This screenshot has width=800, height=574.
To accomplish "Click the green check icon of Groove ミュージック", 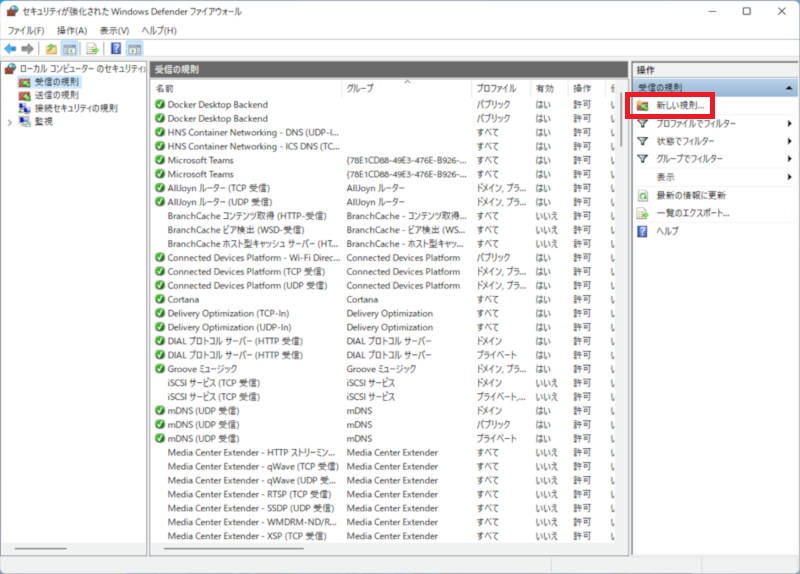I will pos(160,368).
